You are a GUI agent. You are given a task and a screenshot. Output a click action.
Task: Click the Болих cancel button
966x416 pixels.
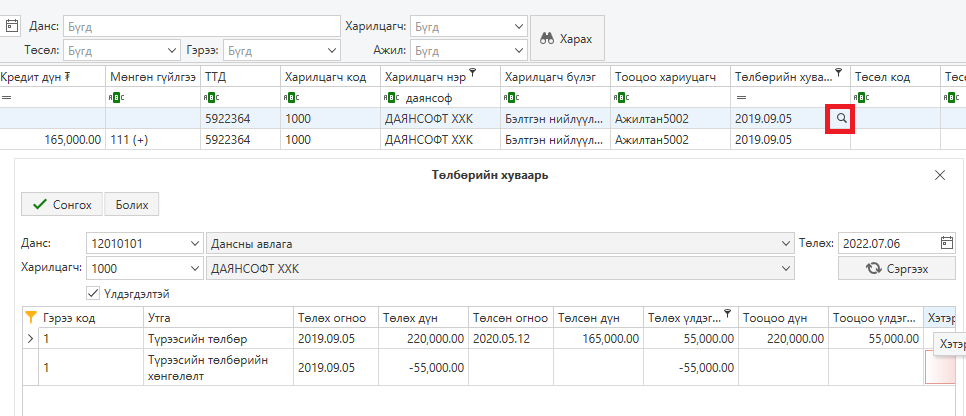pos(131,205)
